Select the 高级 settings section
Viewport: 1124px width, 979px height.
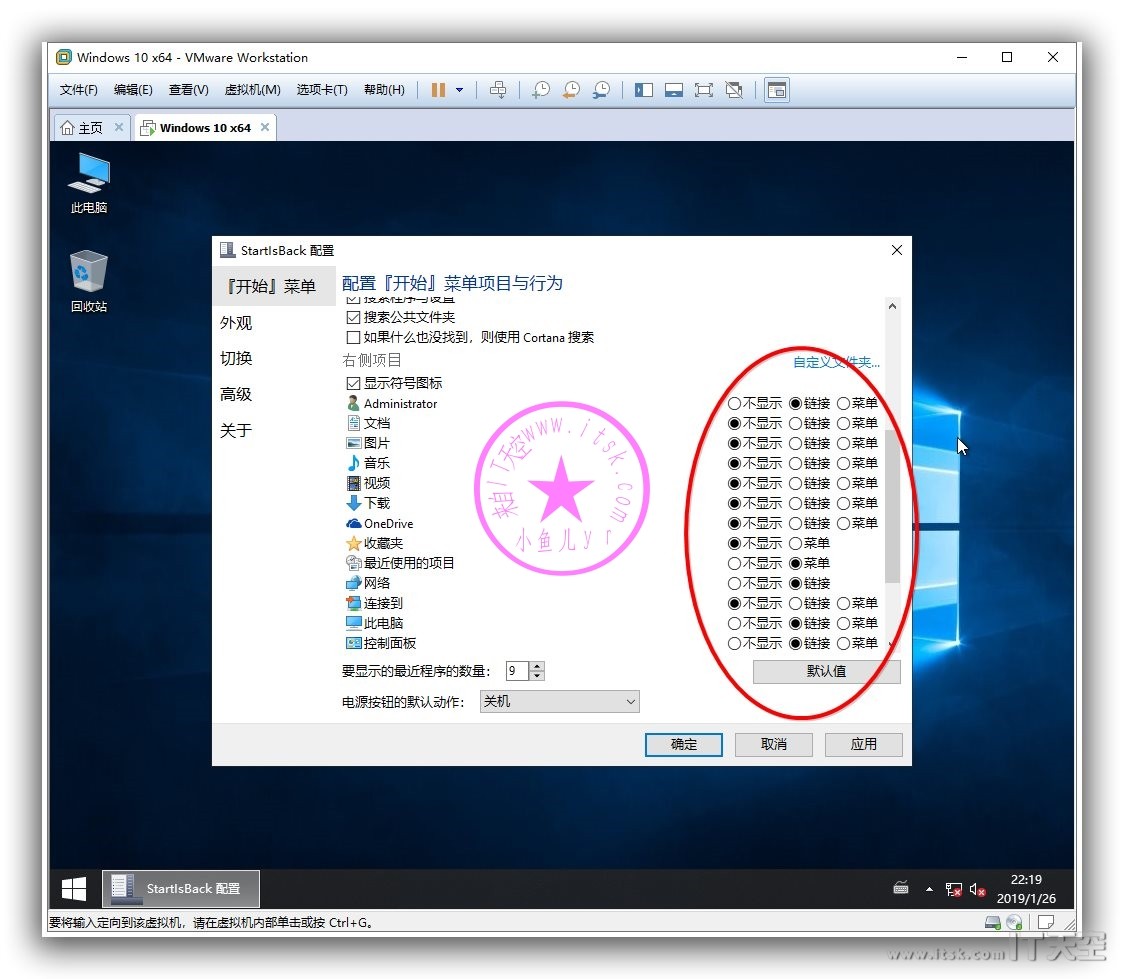pyautogui.click(x=236, y=395)
